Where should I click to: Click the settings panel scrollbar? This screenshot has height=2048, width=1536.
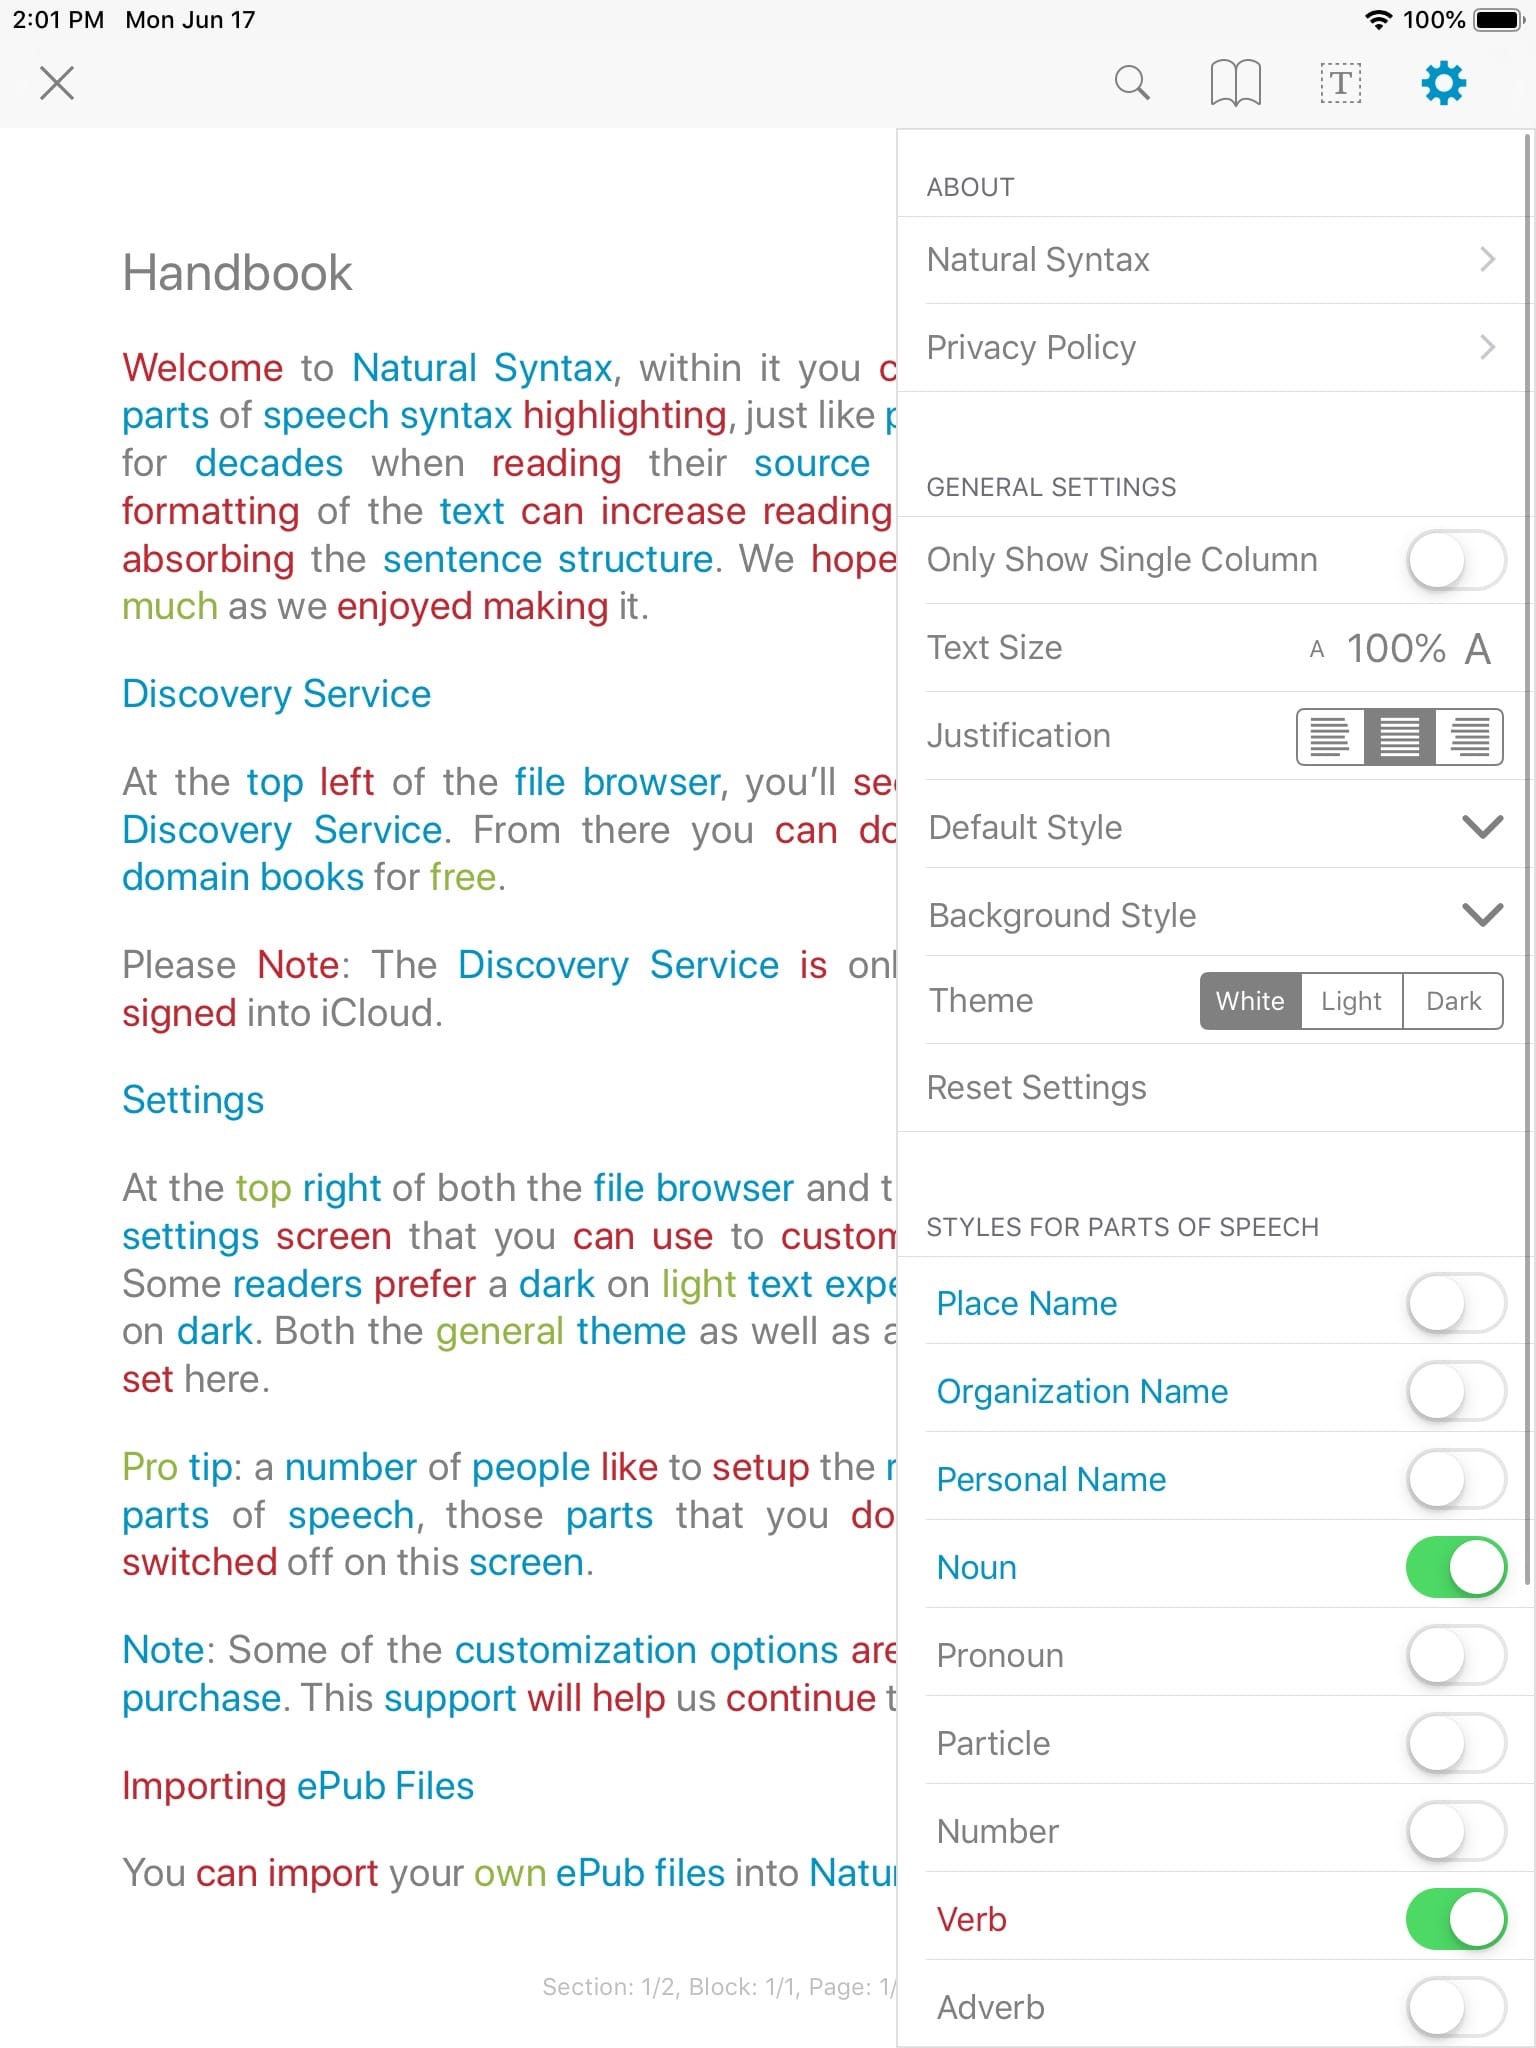click(1528, 860)
